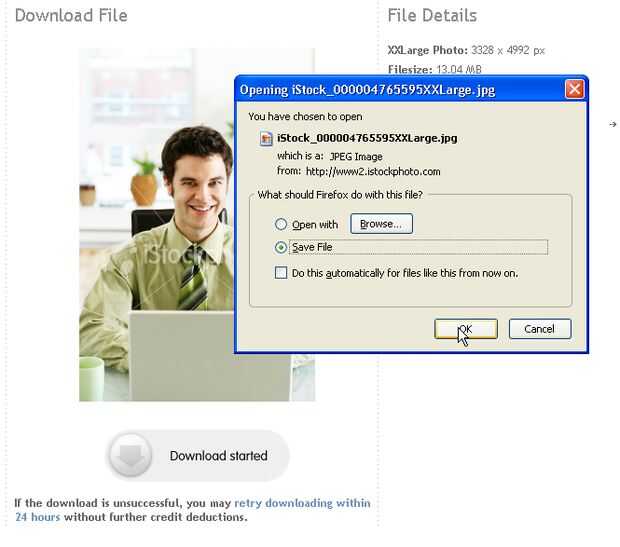
Task: Select the Save File radio option
Action: (x=281, y=247)
